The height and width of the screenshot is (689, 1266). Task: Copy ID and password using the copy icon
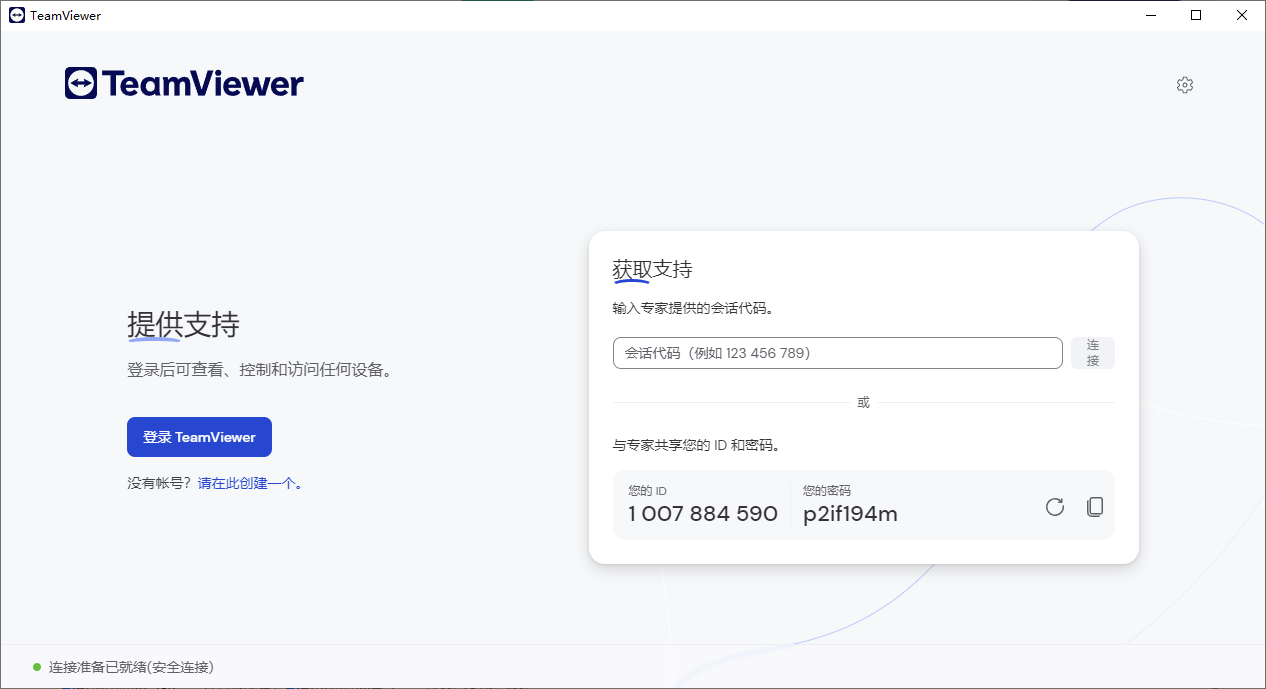click(1094, 507)
